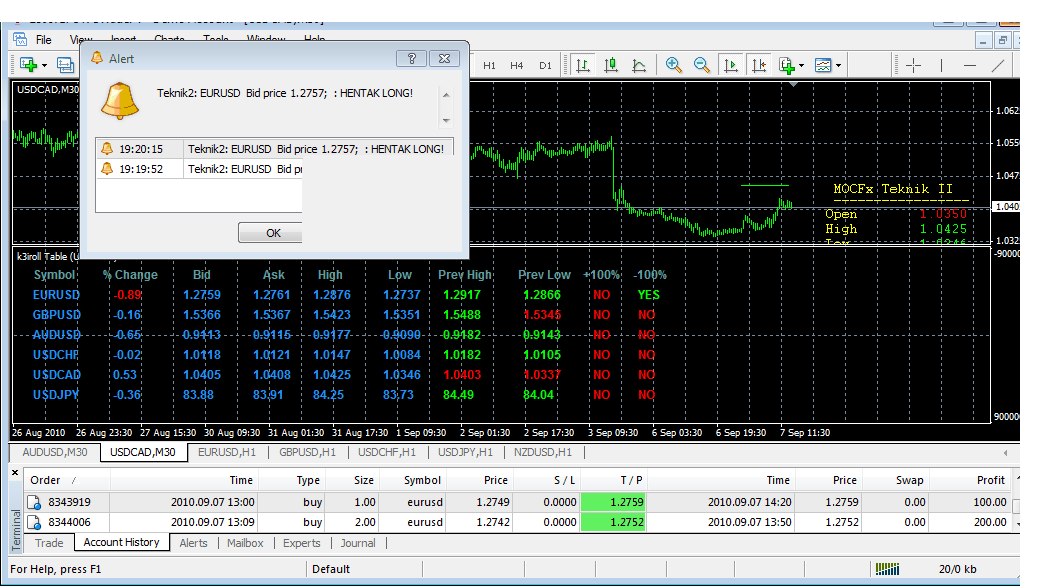
Task: Open the Trade terminal tab
Action: click(49, 543)
